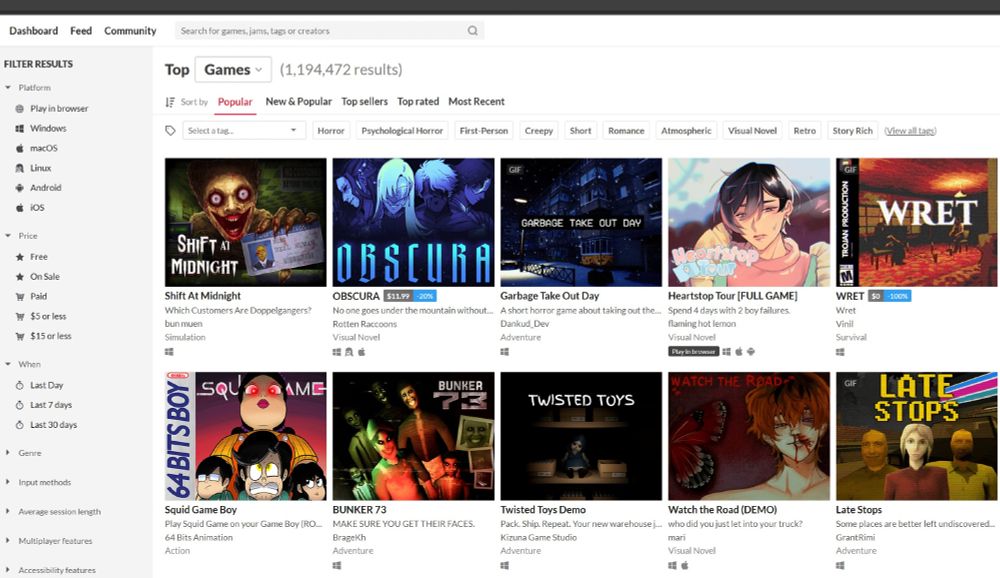Click the Windows icon under Shift At Midnight
Image resolution: width=1000 pixels, height=578 pixels.
pyautogui.click(x=169, y=352)
